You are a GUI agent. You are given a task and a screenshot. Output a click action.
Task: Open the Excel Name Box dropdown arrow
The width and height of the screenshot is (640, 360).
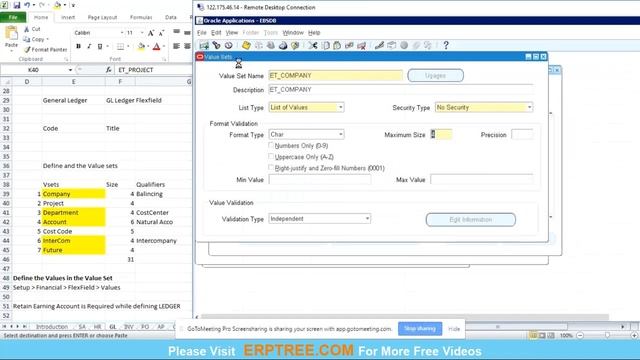70,70
